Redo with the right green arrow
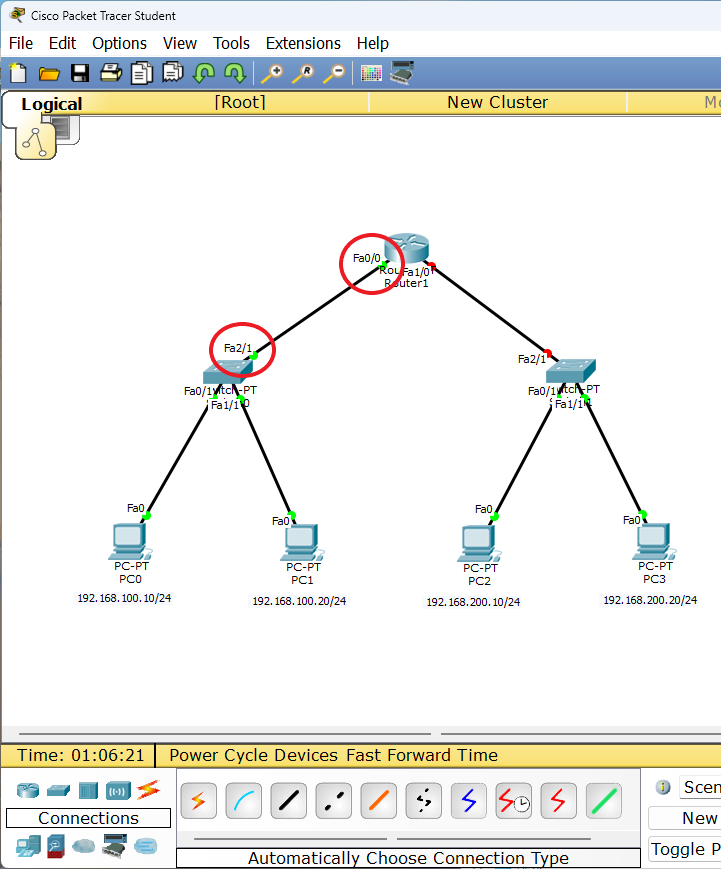The width and height of the screenshot is (721, 869). pyautogui.click(x=235, y=73)
